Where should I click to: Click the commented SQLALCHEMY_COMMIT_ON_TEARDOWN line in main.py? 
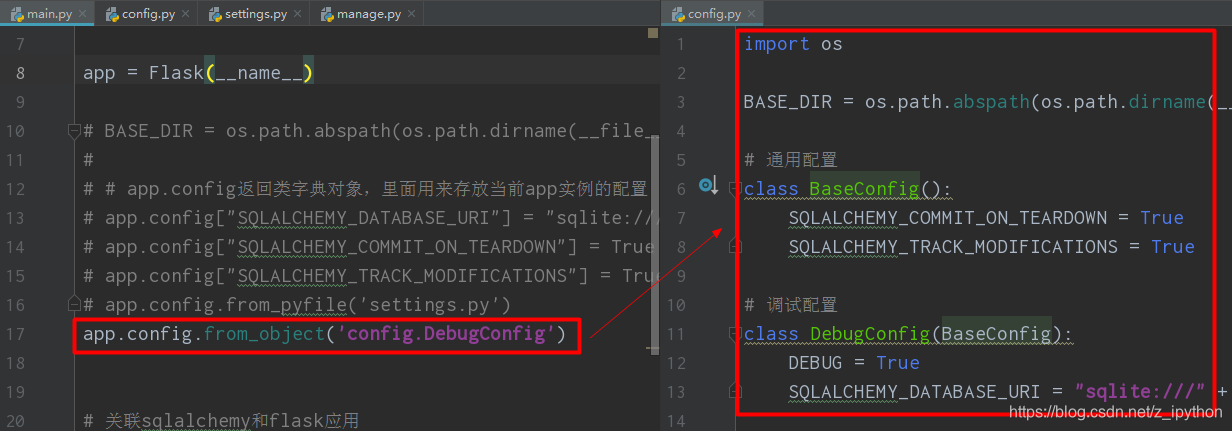[x=368, y=246]
